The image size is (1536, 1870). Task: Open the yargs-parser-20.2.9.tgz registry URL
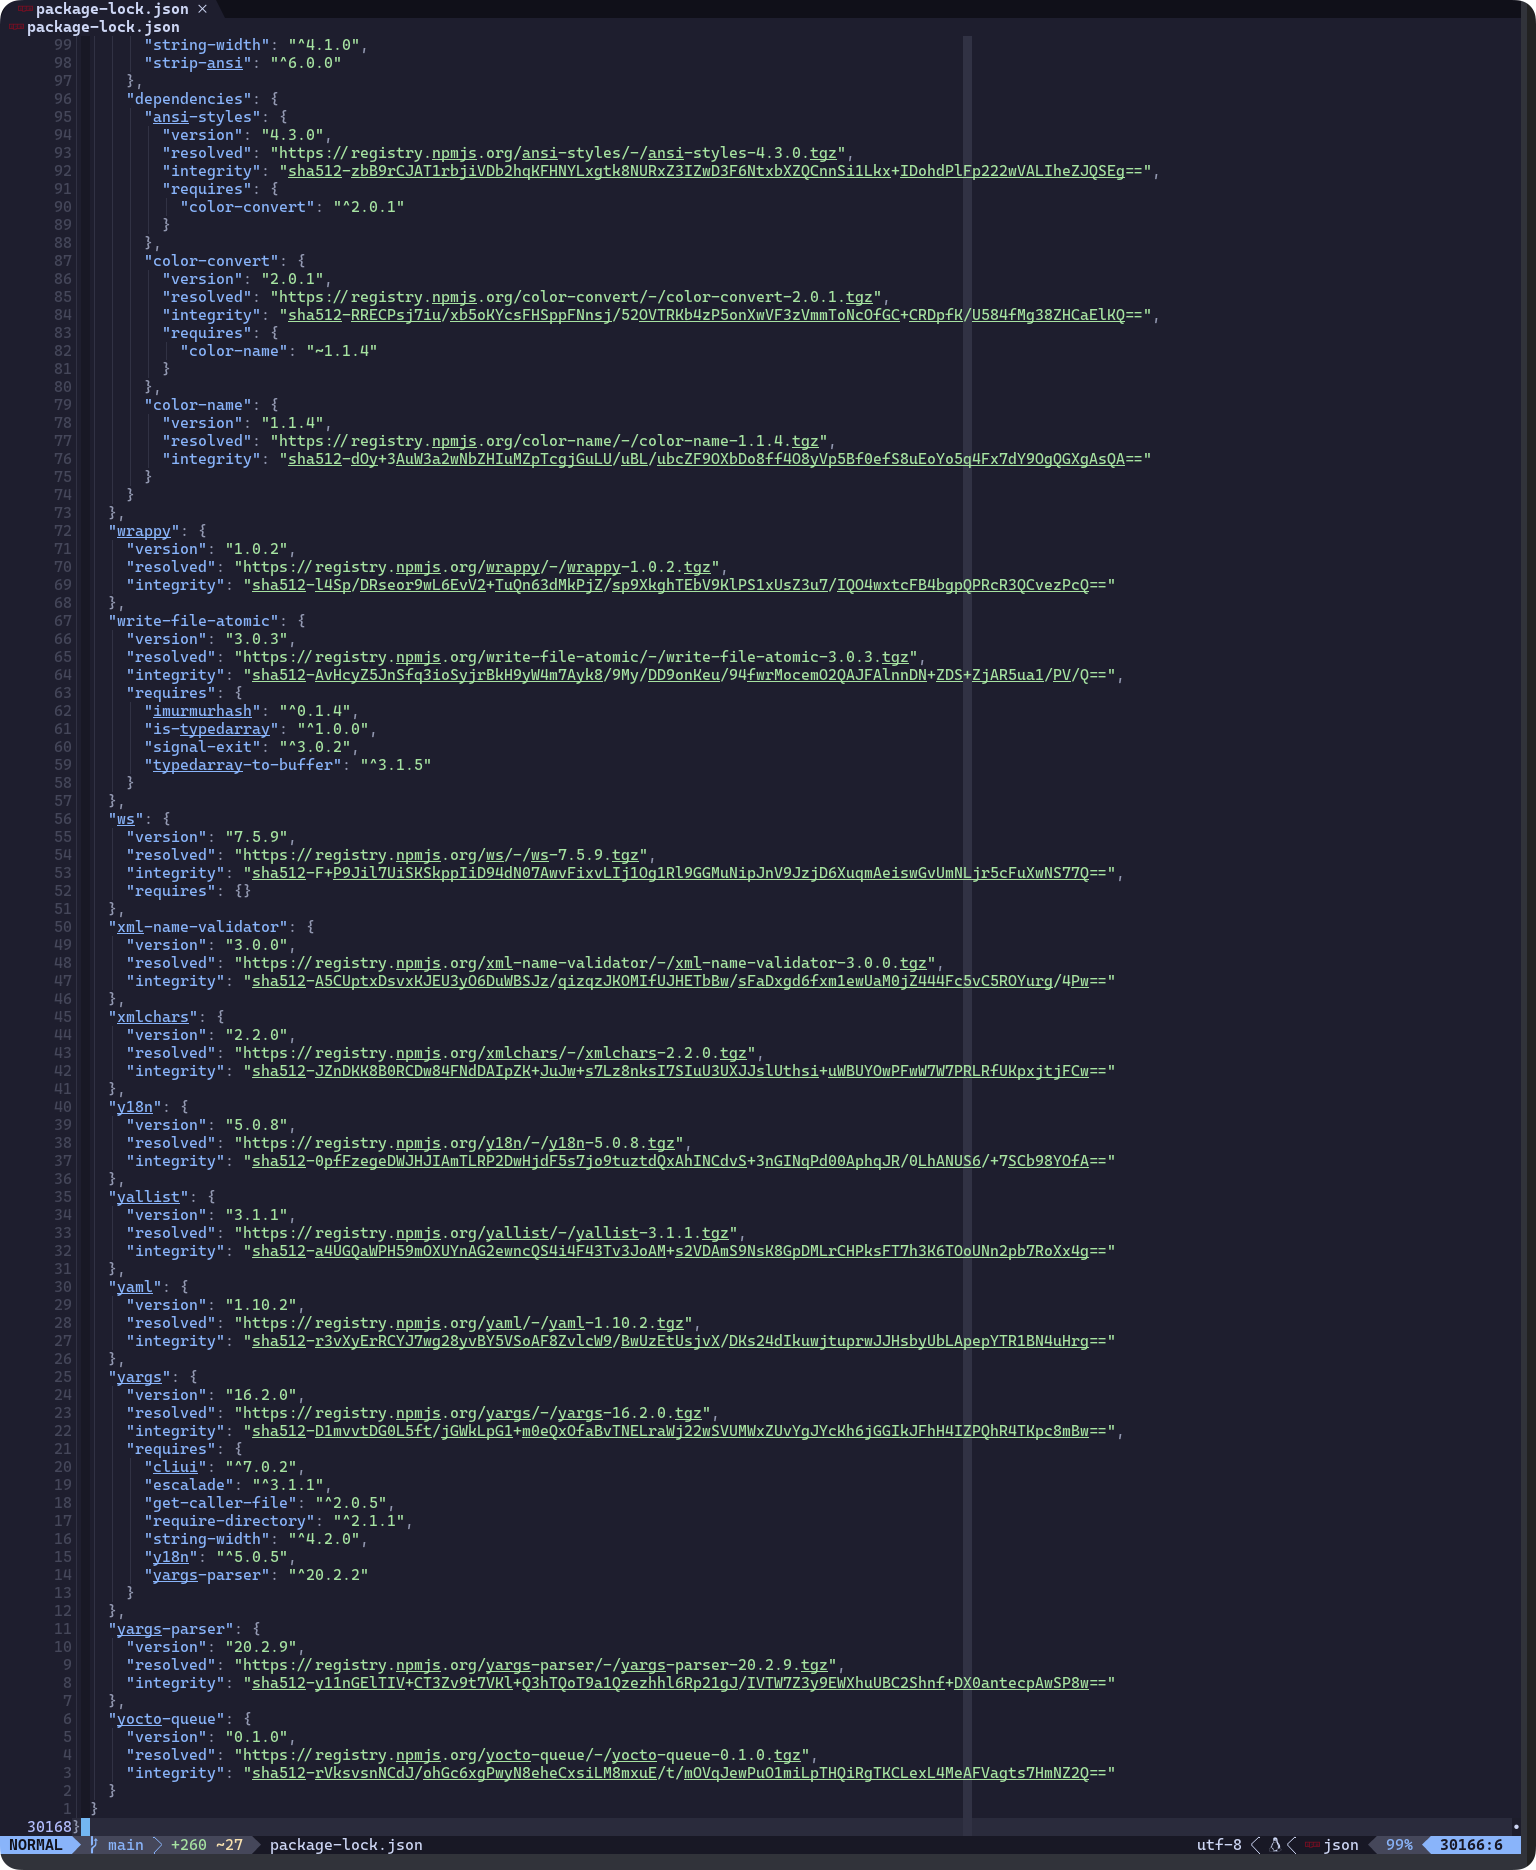point(536,1665)
